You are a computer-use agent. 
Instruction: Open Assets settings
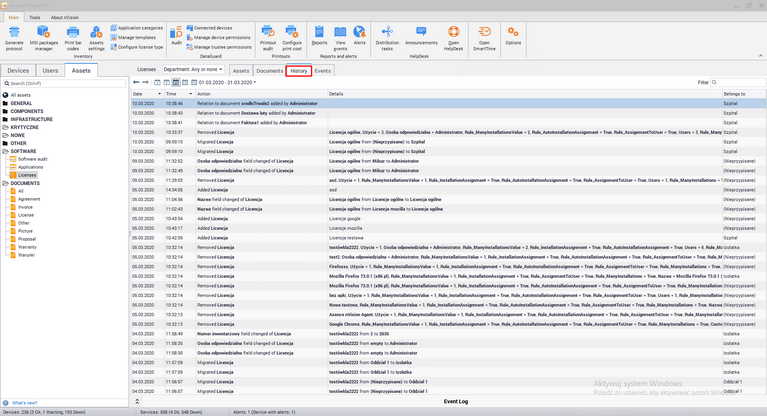click(x=96, y=33)
